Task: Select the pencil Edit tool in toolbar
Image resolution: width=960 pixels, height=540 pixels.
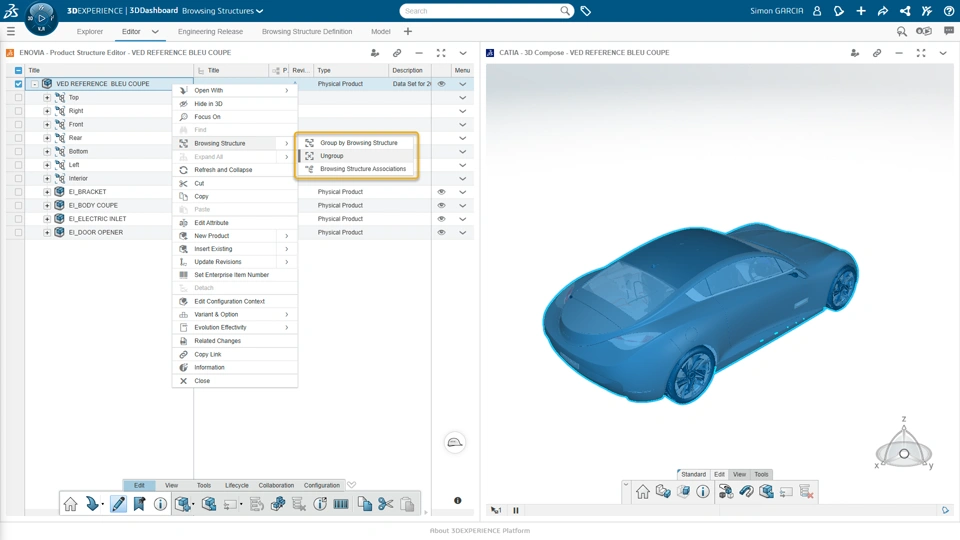Action: pyautogui.click(x=118, y=505)
